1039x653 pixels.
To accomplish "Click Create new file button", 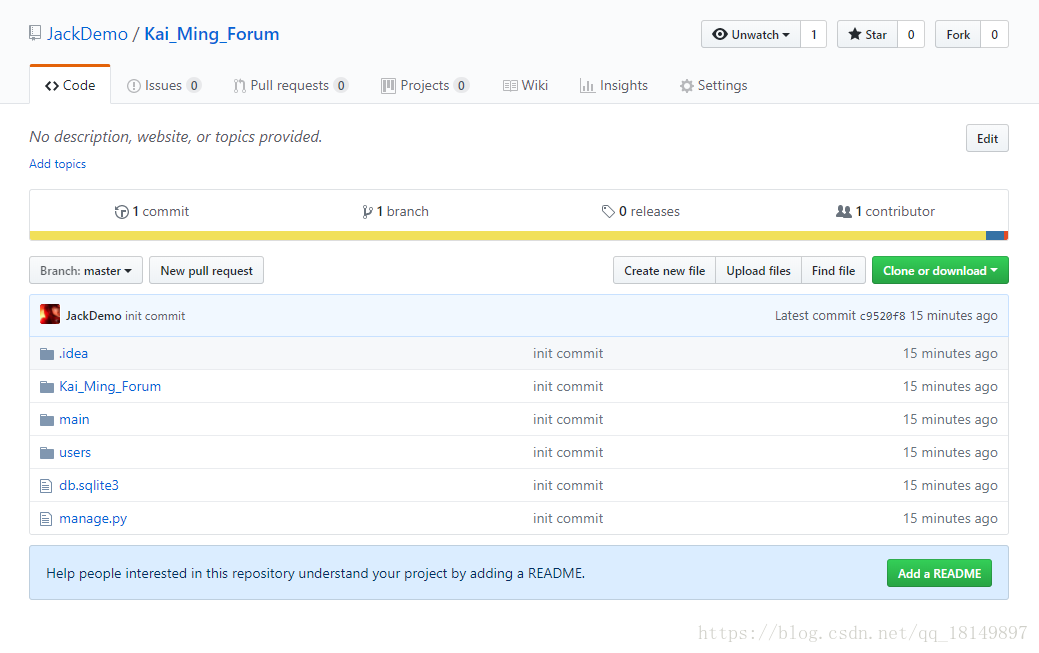I will pos(665,270).
